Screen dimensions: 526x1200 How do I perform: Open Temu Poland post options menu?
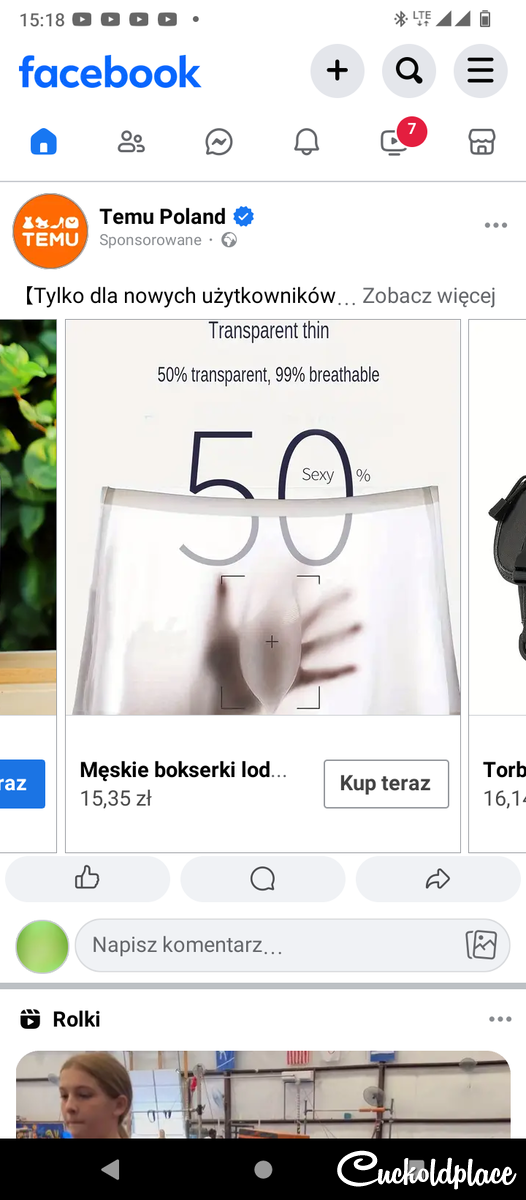tap(496, 225)
